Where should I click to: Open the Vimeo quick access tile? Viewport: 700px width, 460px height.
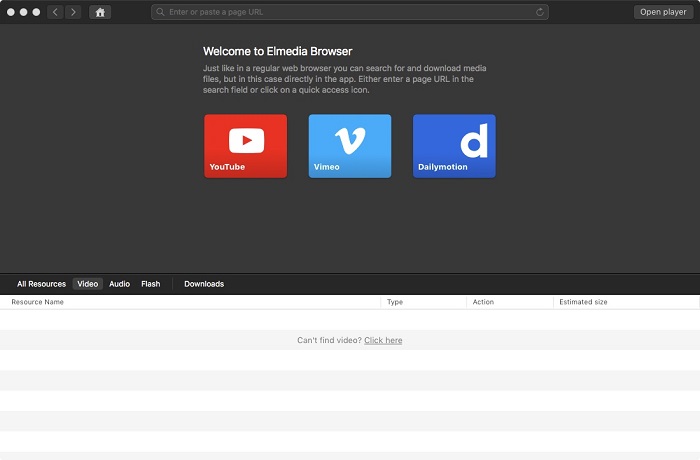pos(350,146)
